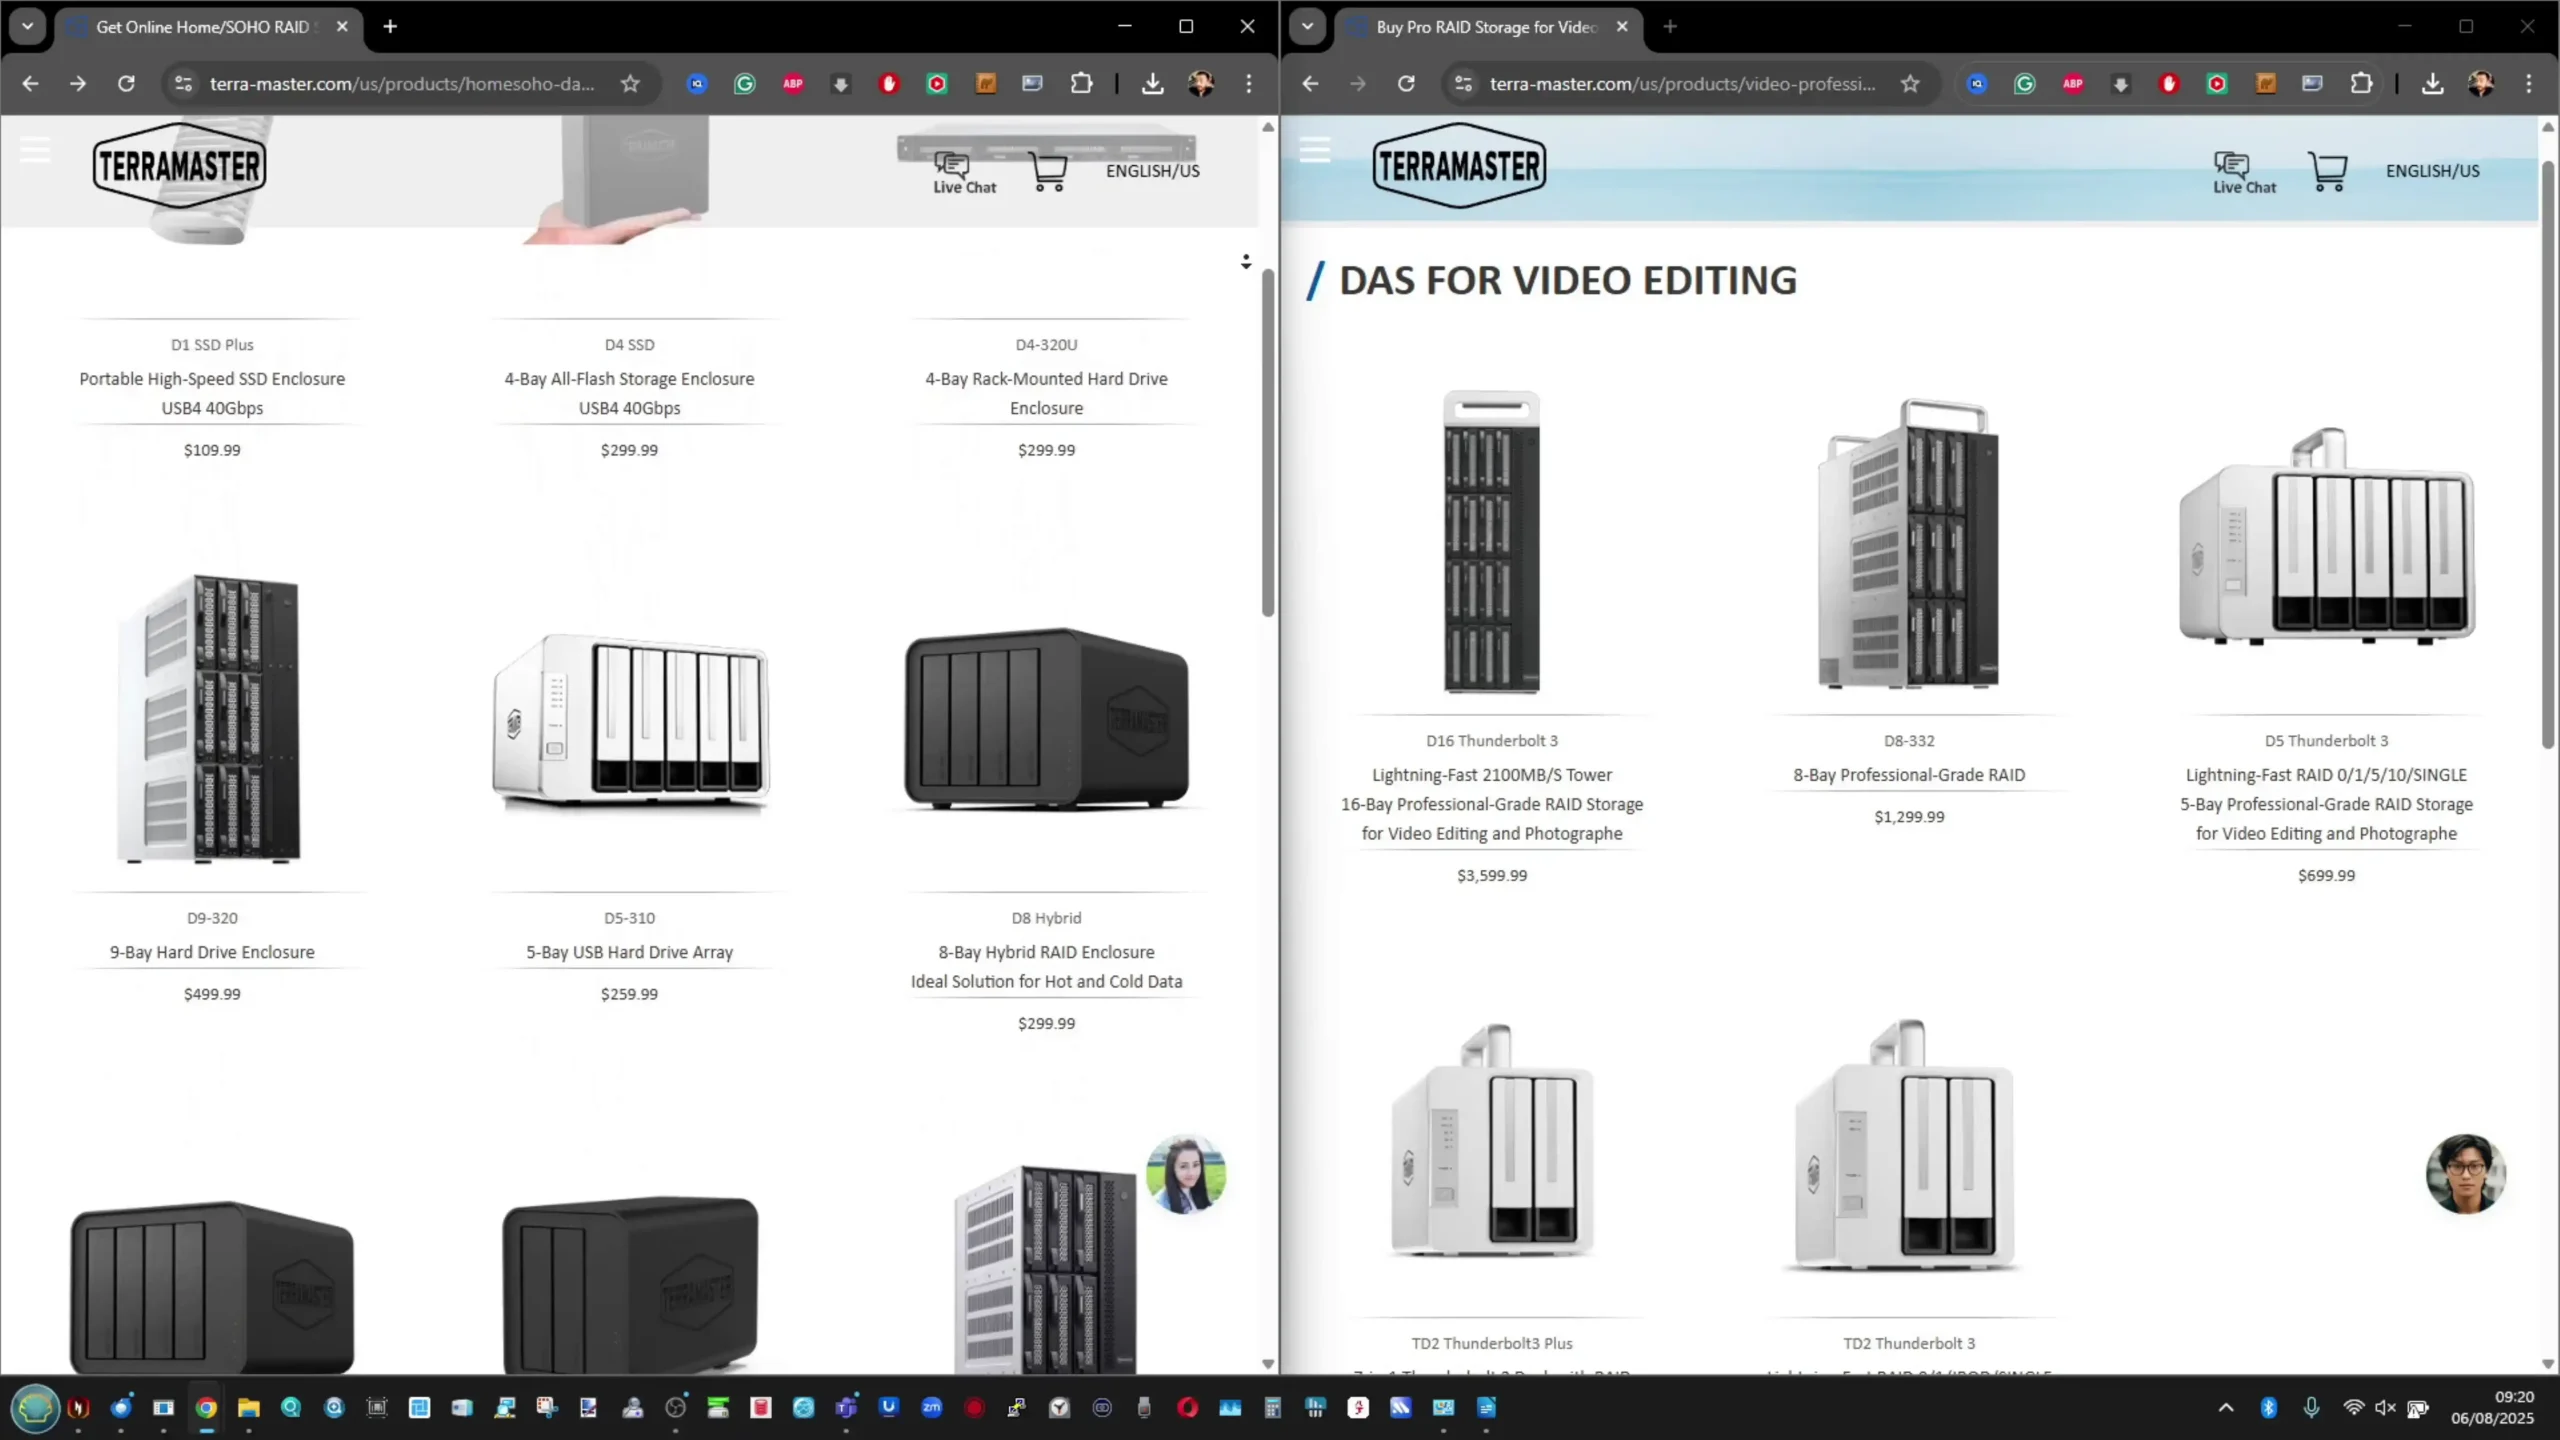Viewport: 2560px width, 1440px height.
Task: Open ENGLISH/US language selector in right window
Action: click(x=2432, y=171)
